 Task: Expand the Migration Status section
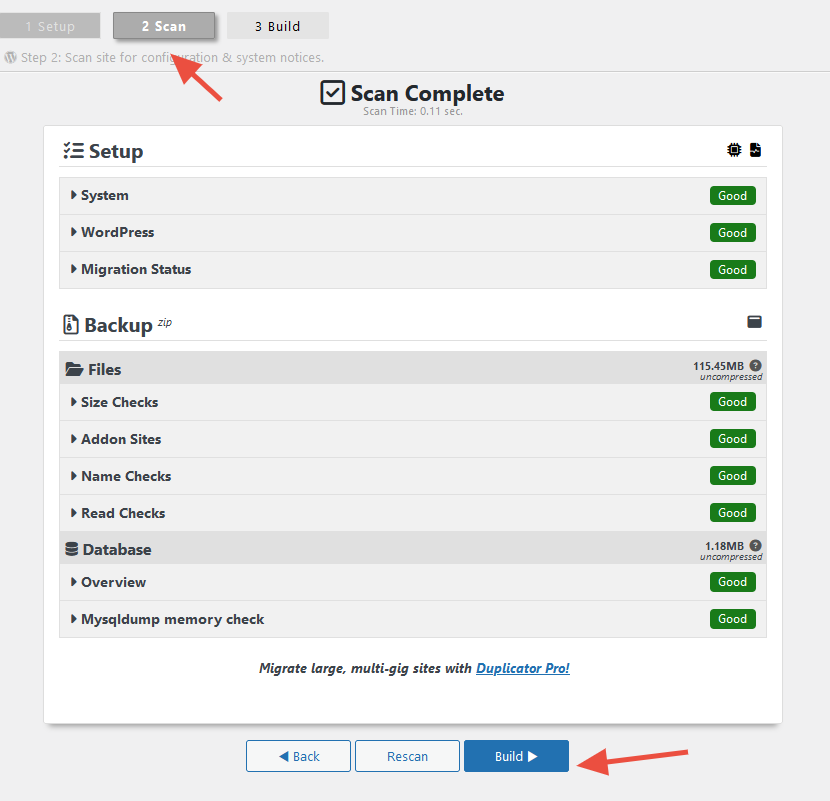pyautogui.click(x=135, y=269)
